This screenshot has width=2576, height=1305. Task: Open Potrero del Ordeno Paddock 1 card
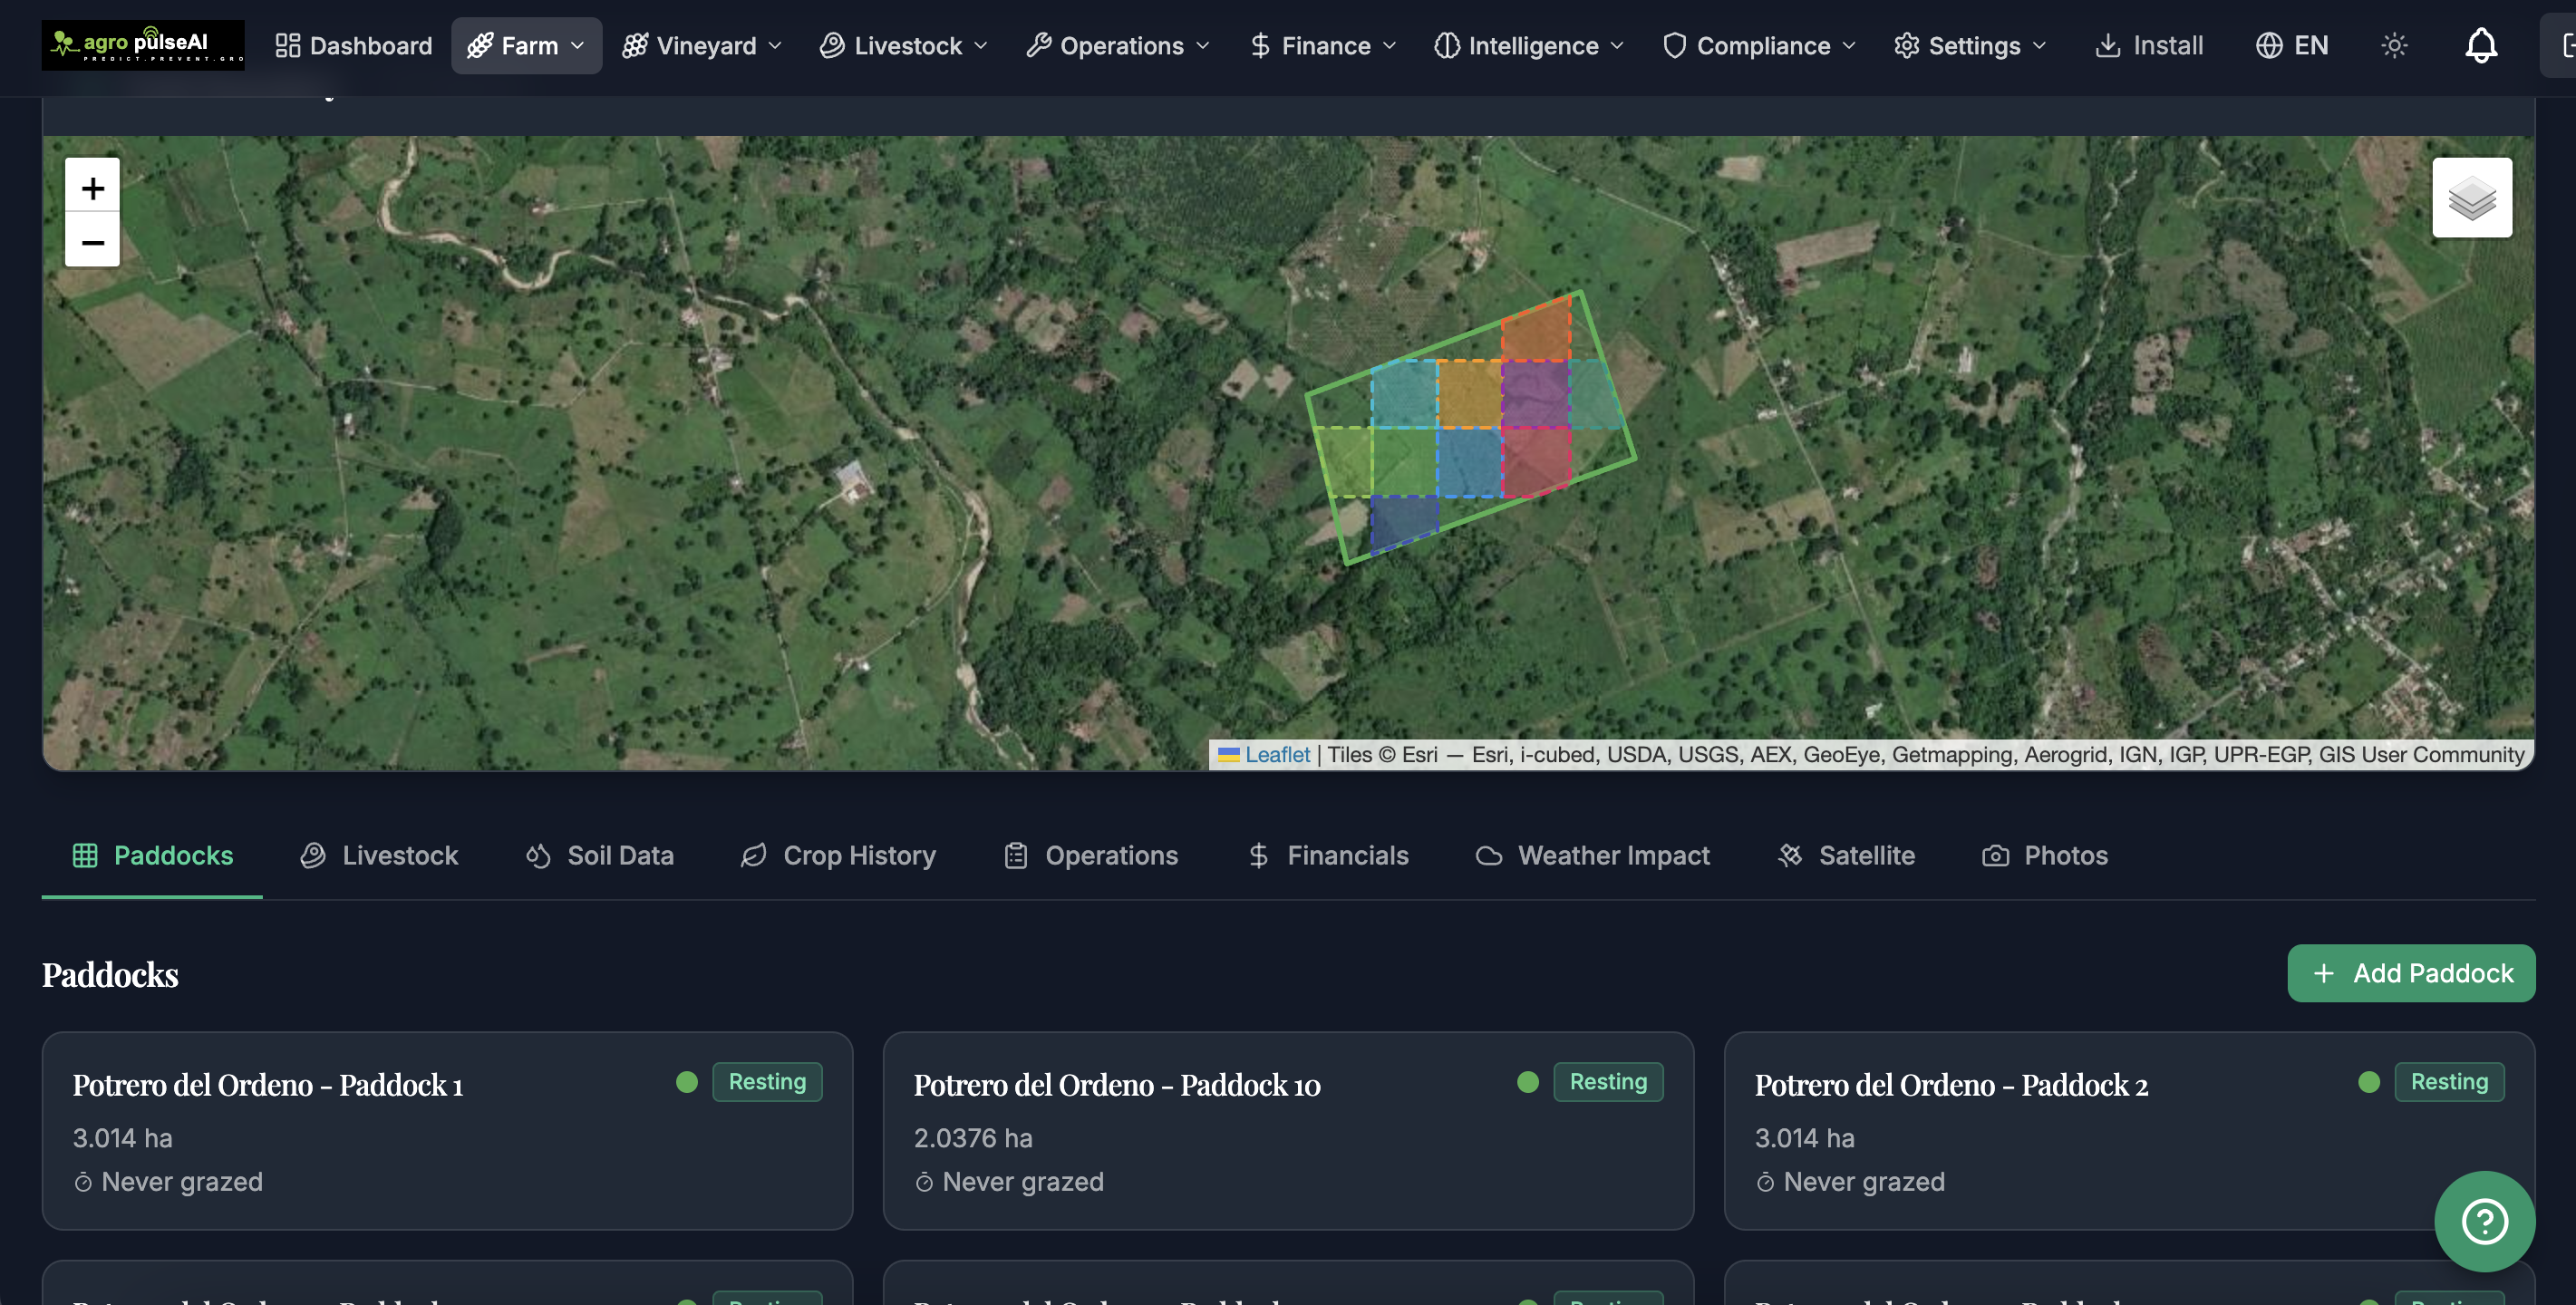(x=447, y=1131)
